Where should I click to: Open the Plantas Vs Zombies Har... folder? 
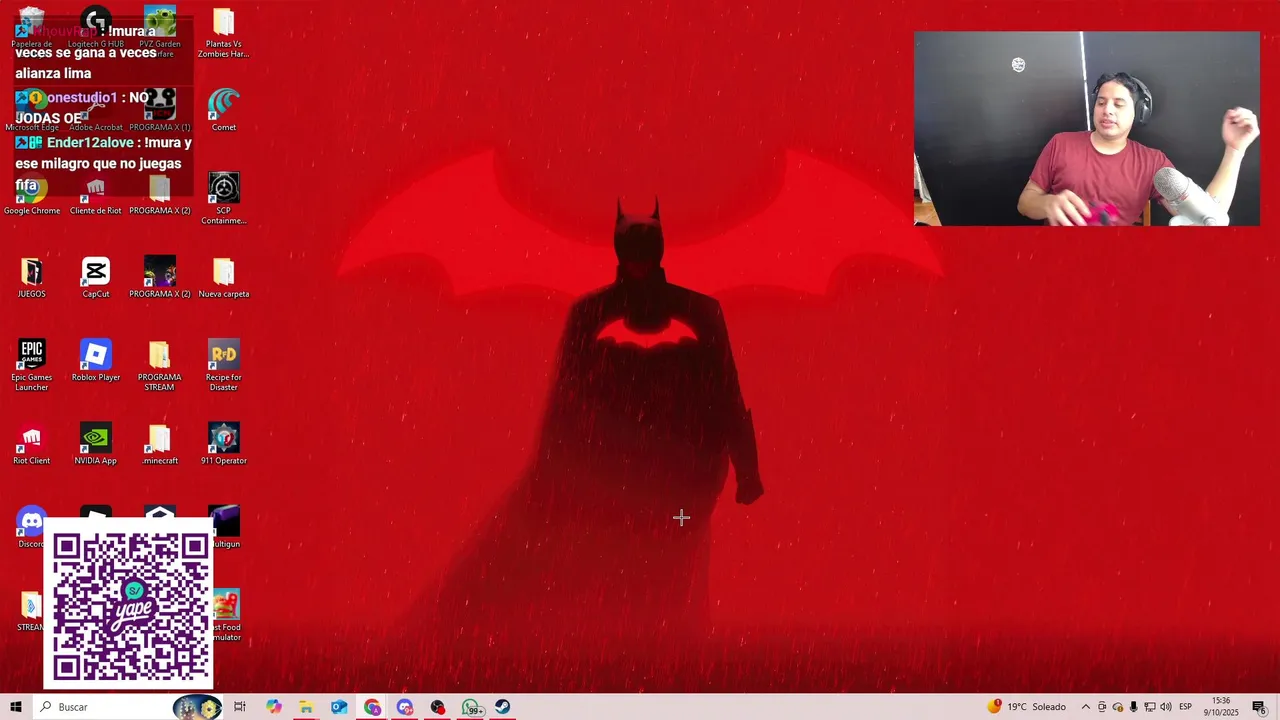point(224,32)
